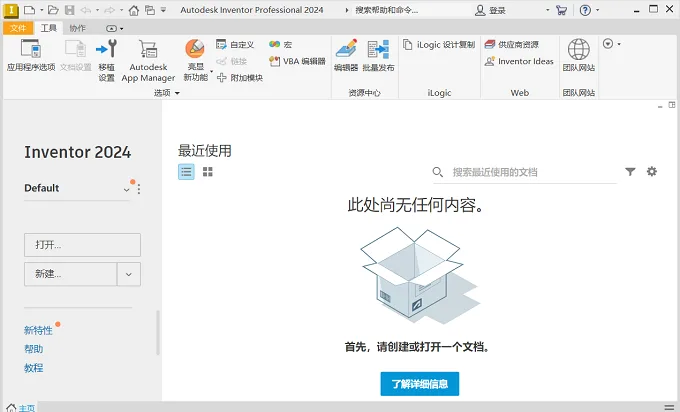Viewport: 680px width, 412px height.
Task: Click the 搜索最近使用的文档 search field
Action: pos(524,172)
